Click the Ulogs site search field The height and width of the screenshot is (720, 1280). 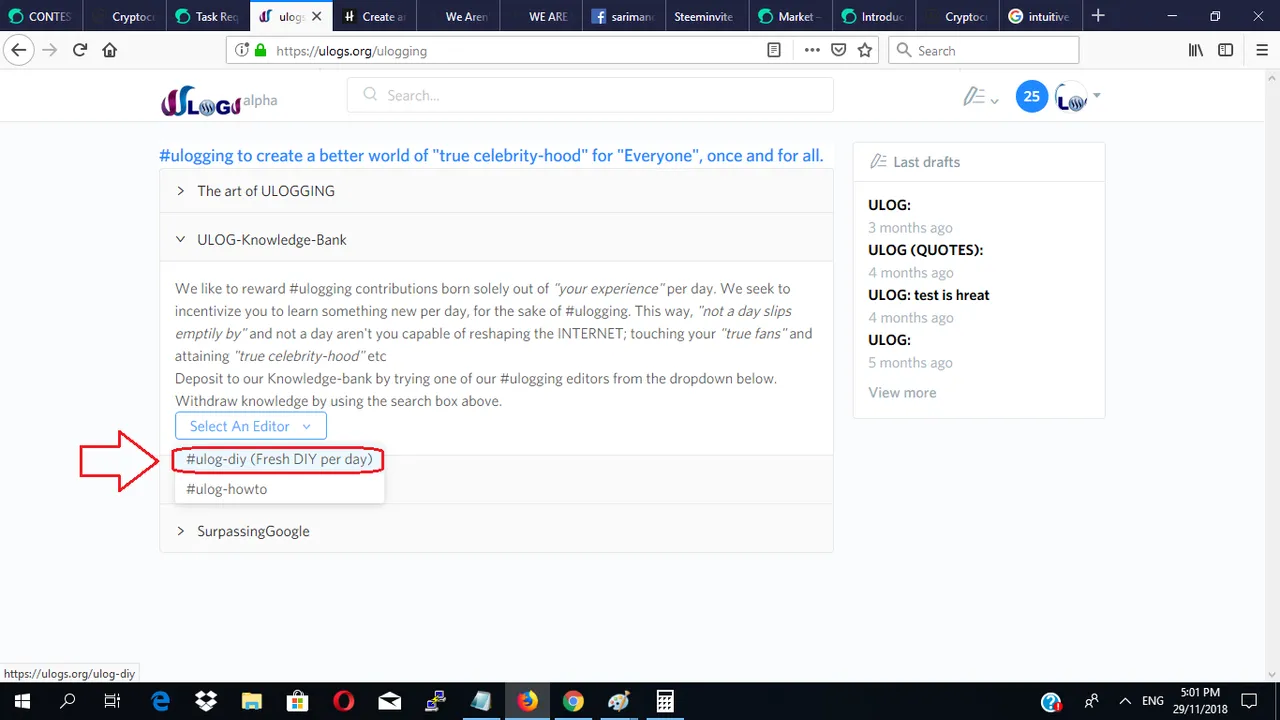point(590,95)
